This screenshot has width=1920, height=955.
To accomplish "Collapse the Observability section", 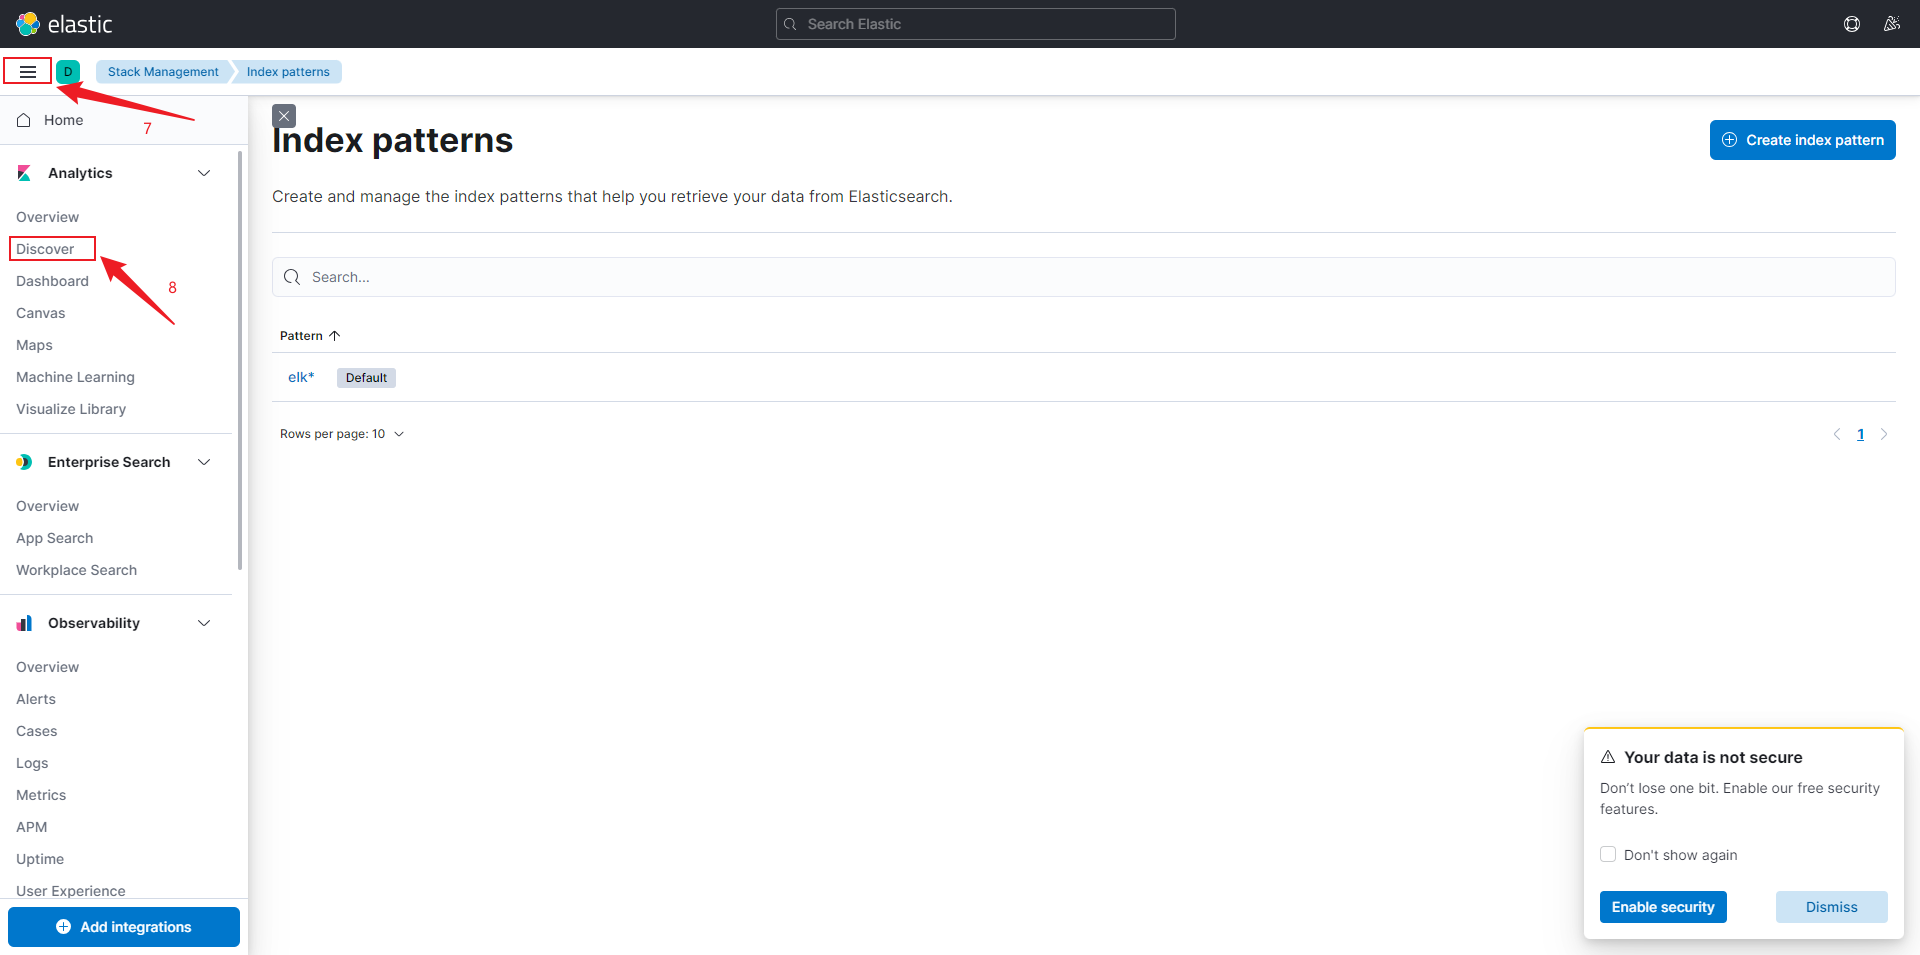I will click(x=204, y=623).
